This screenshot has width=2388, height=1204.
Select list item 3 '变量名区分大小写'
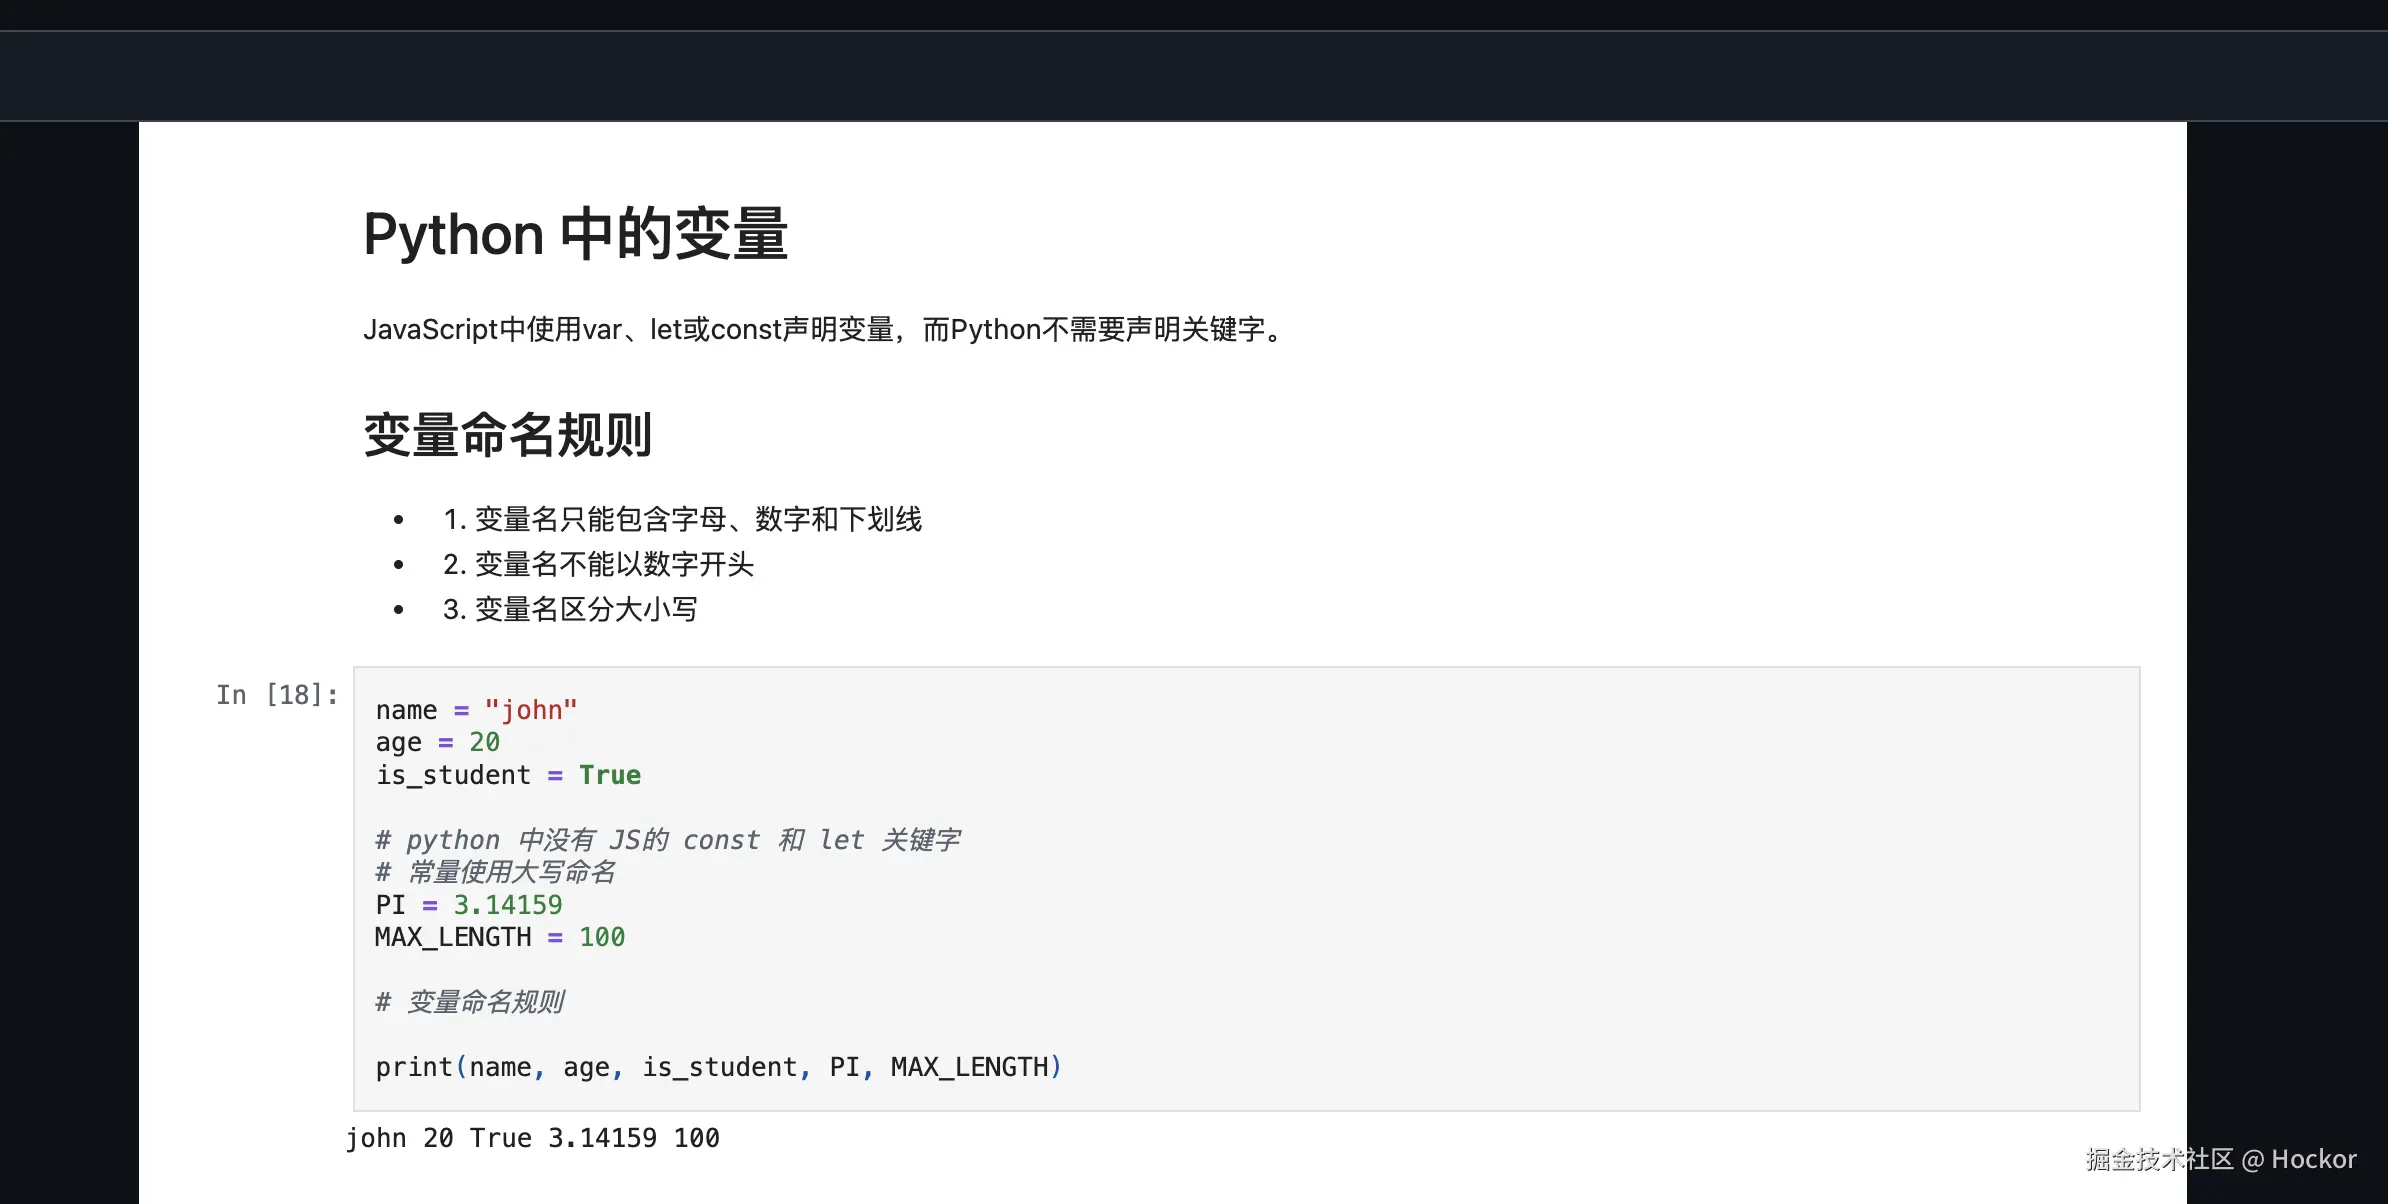click(570, 609)
